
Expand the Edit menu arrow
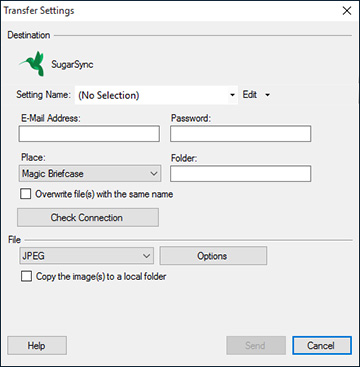(x=267, y=95)
